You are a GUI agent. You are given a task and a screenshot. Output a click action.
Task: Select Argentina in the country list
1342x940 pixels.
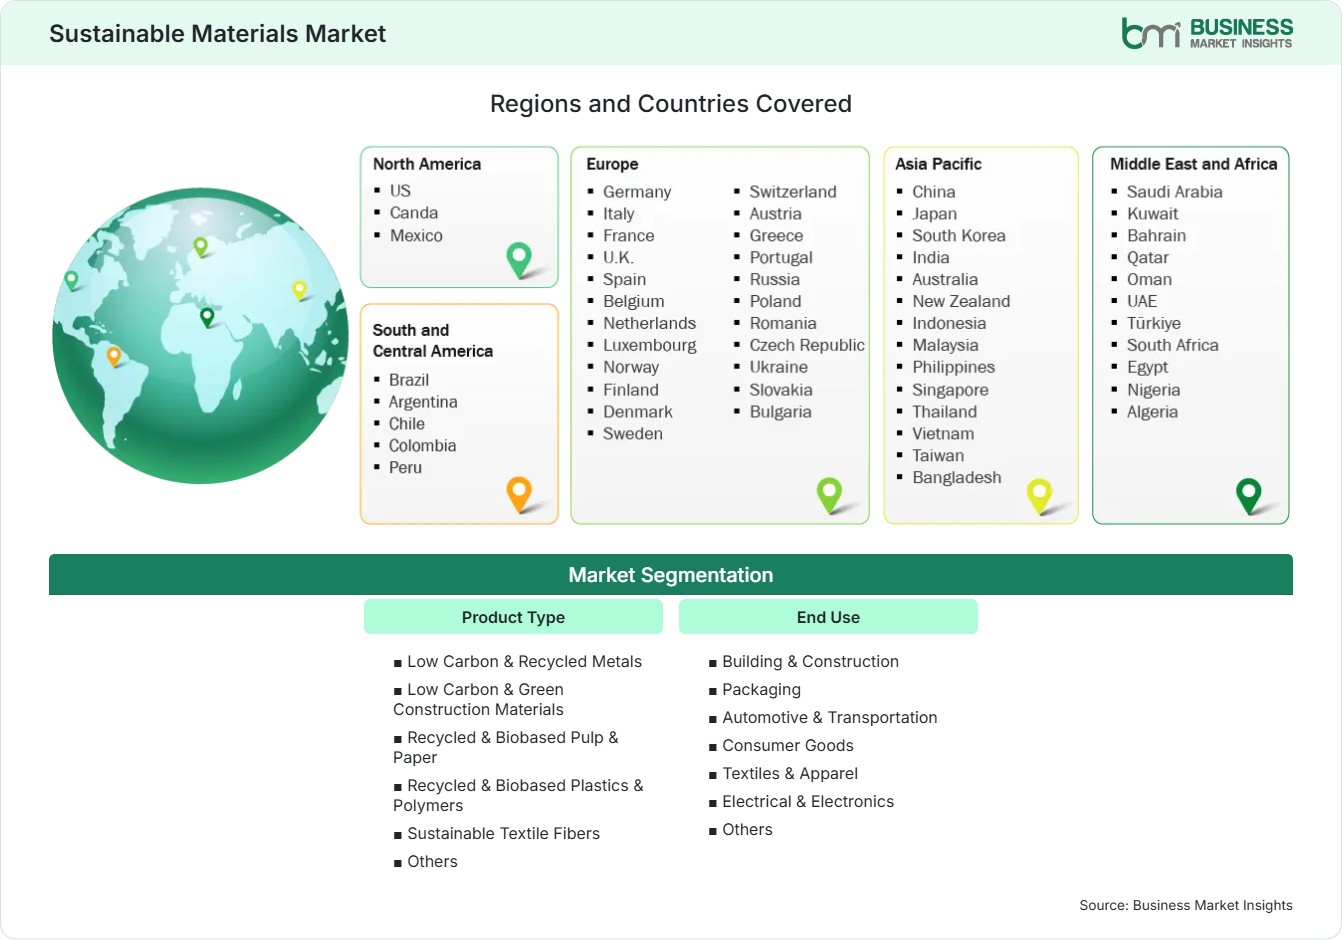tap(423, 402)
